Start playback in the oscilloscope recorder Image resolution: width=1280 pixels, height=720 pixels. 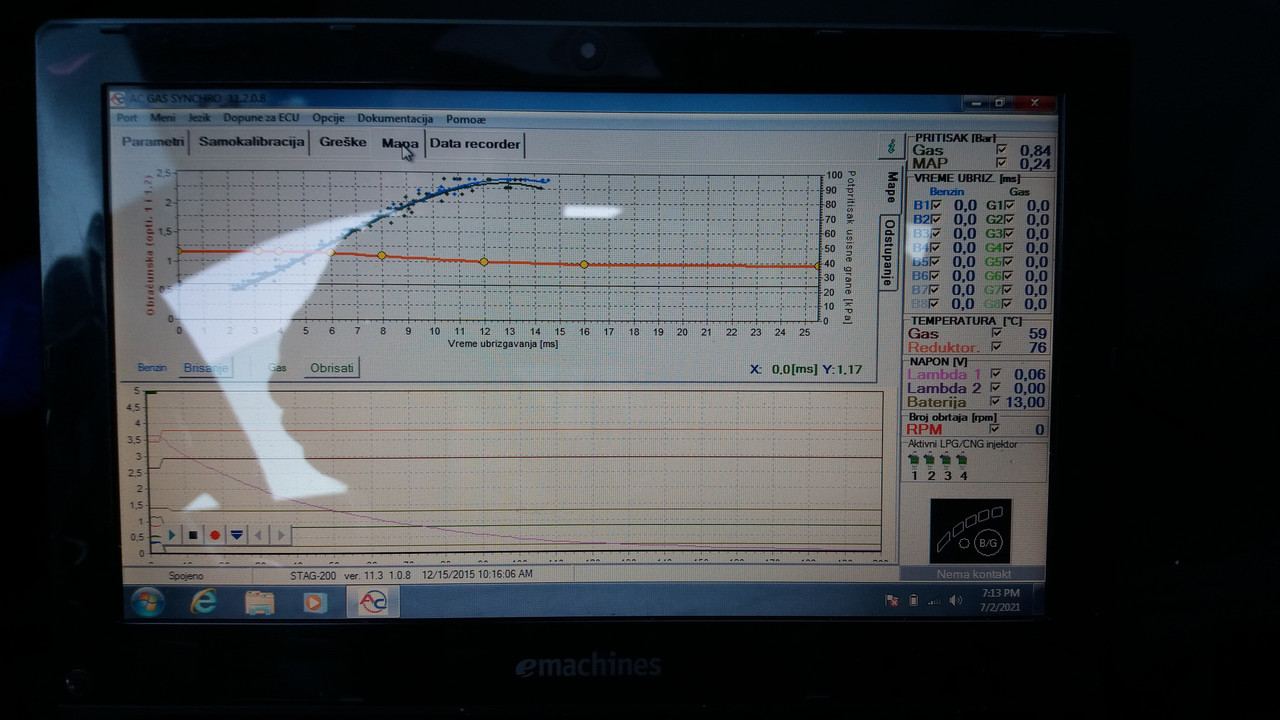tap(172, 535)
